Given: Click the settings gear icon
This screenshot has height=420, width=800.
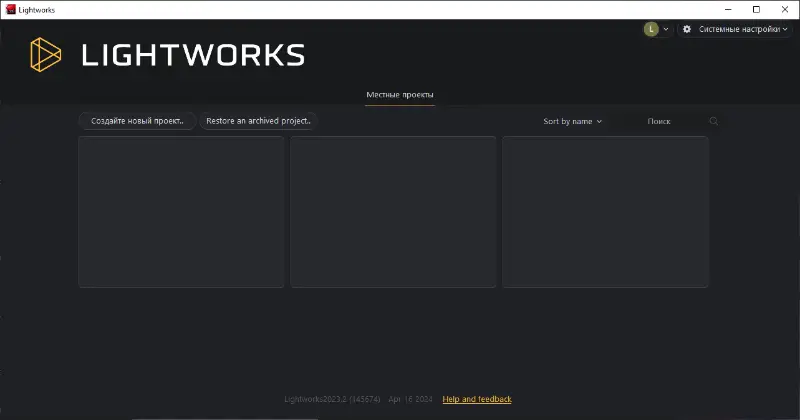Looking at the screenshot, I should (687, 29).
